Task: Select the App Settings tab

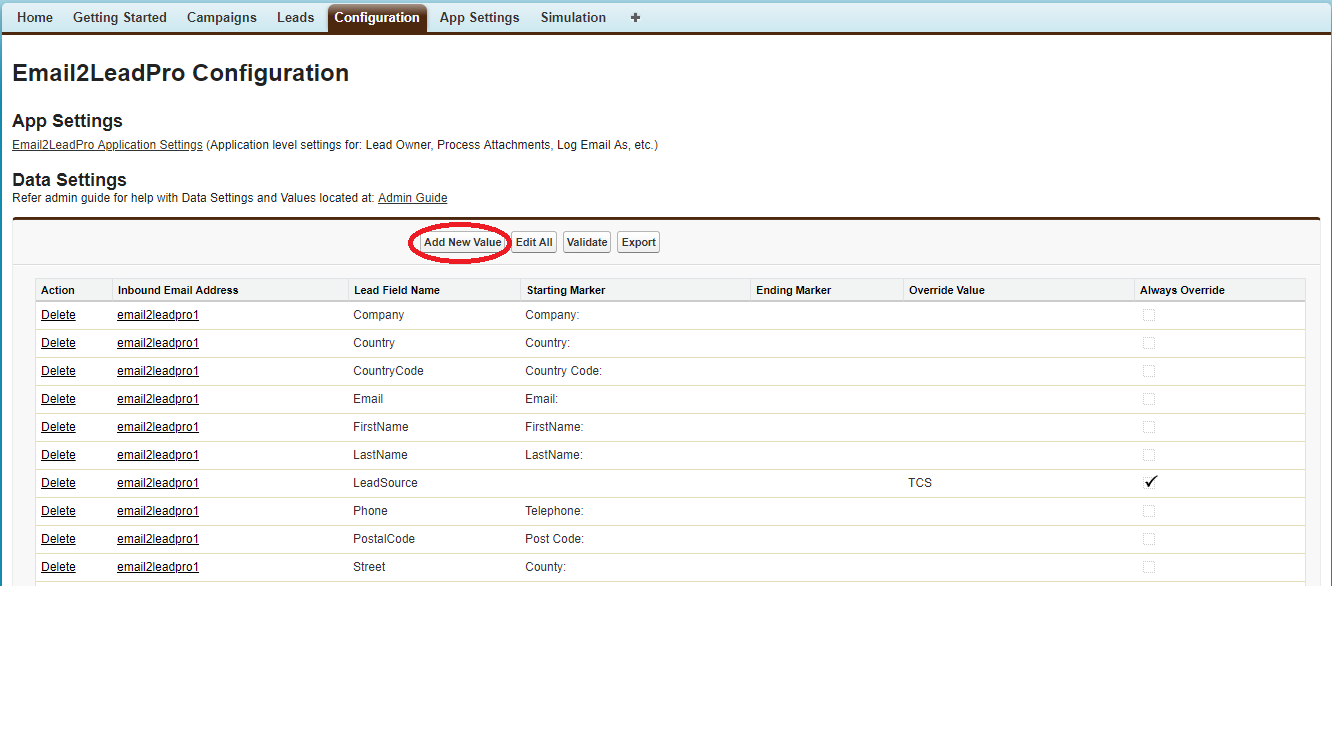Action: point(479,18)
